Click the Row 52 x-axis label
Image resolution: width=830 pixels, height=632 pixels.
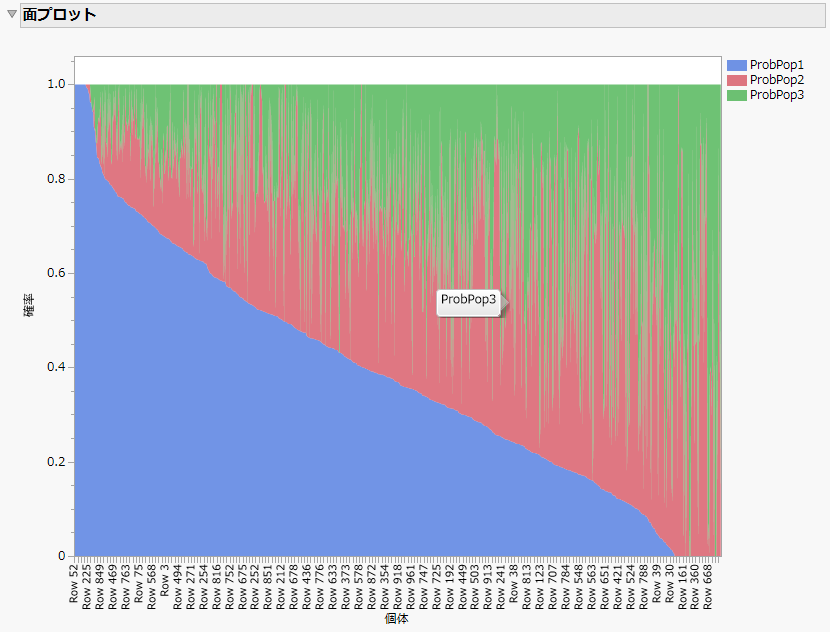[74, 584]
